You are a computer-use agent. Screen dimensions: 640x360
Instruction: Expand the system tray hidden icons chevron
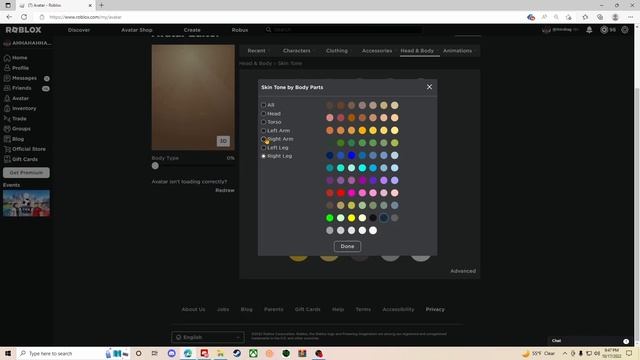point(565,353)
